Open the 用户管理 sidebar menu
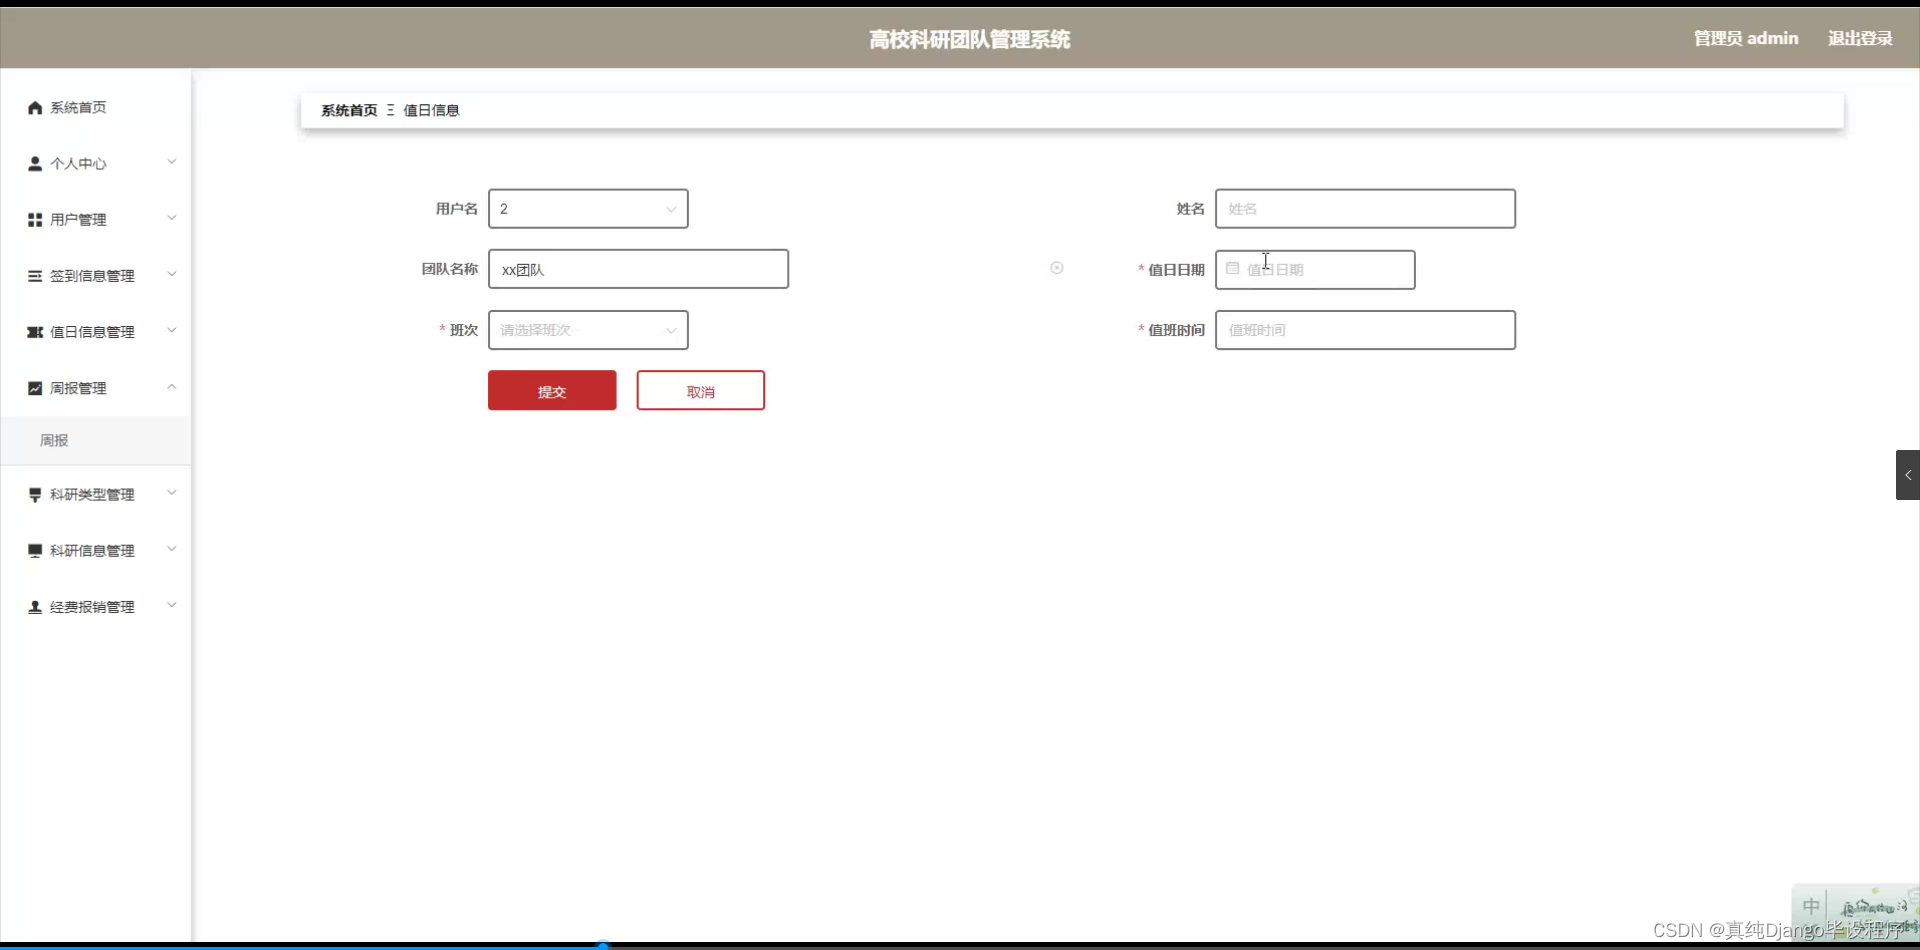The height and width of the screenshot is (950, 1920). coord(96,220)
